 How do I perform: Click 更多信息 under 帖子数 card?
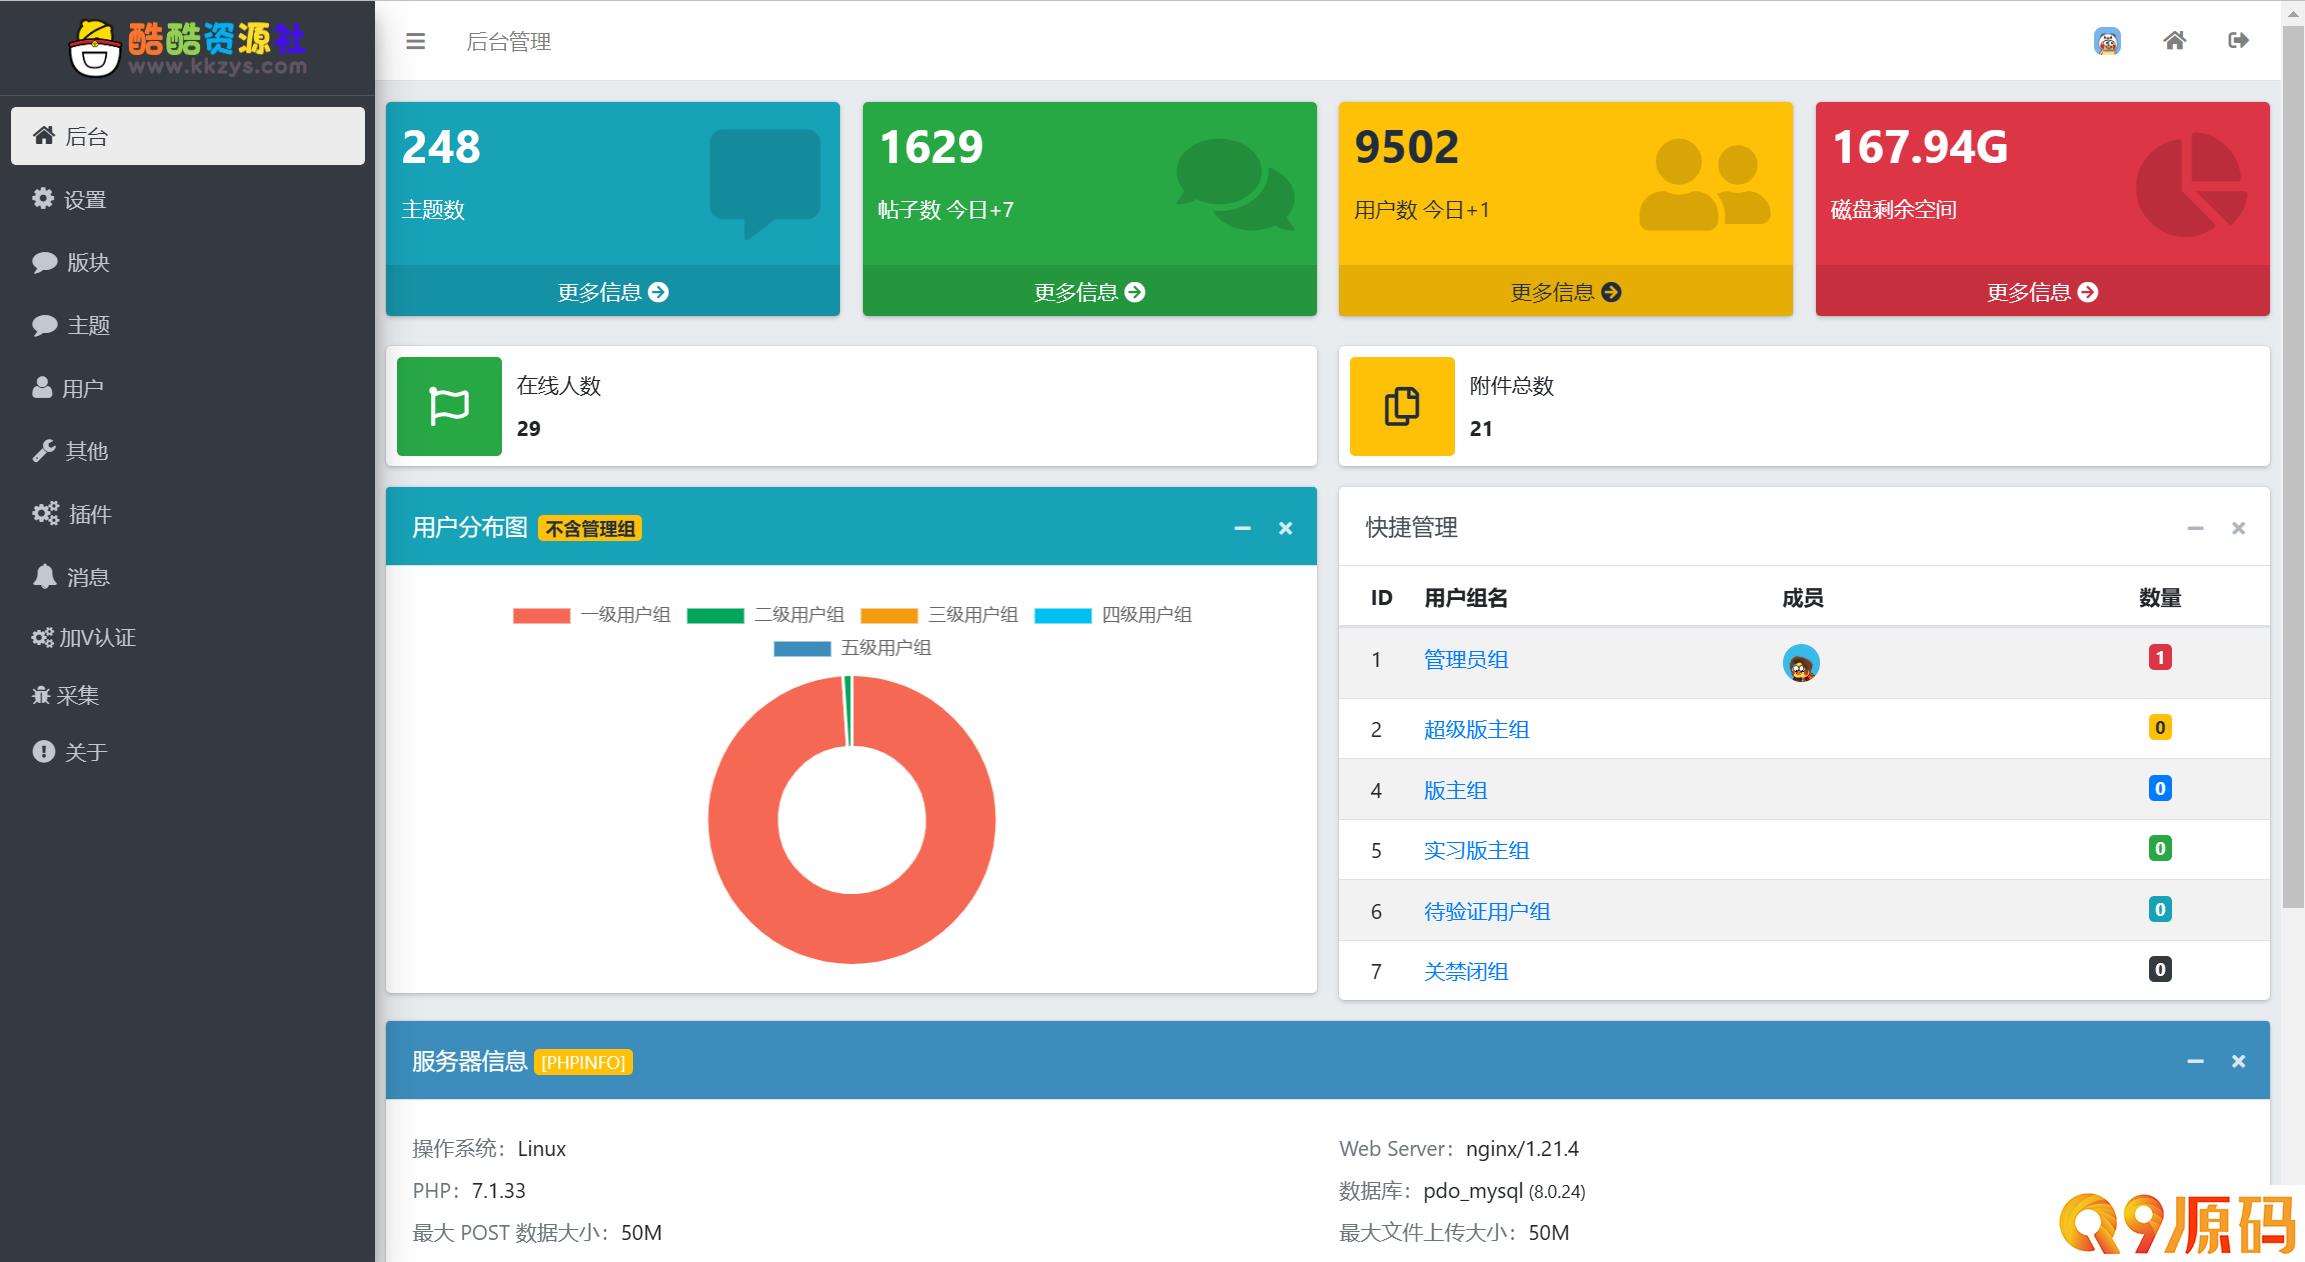(x=1089, y=292)
